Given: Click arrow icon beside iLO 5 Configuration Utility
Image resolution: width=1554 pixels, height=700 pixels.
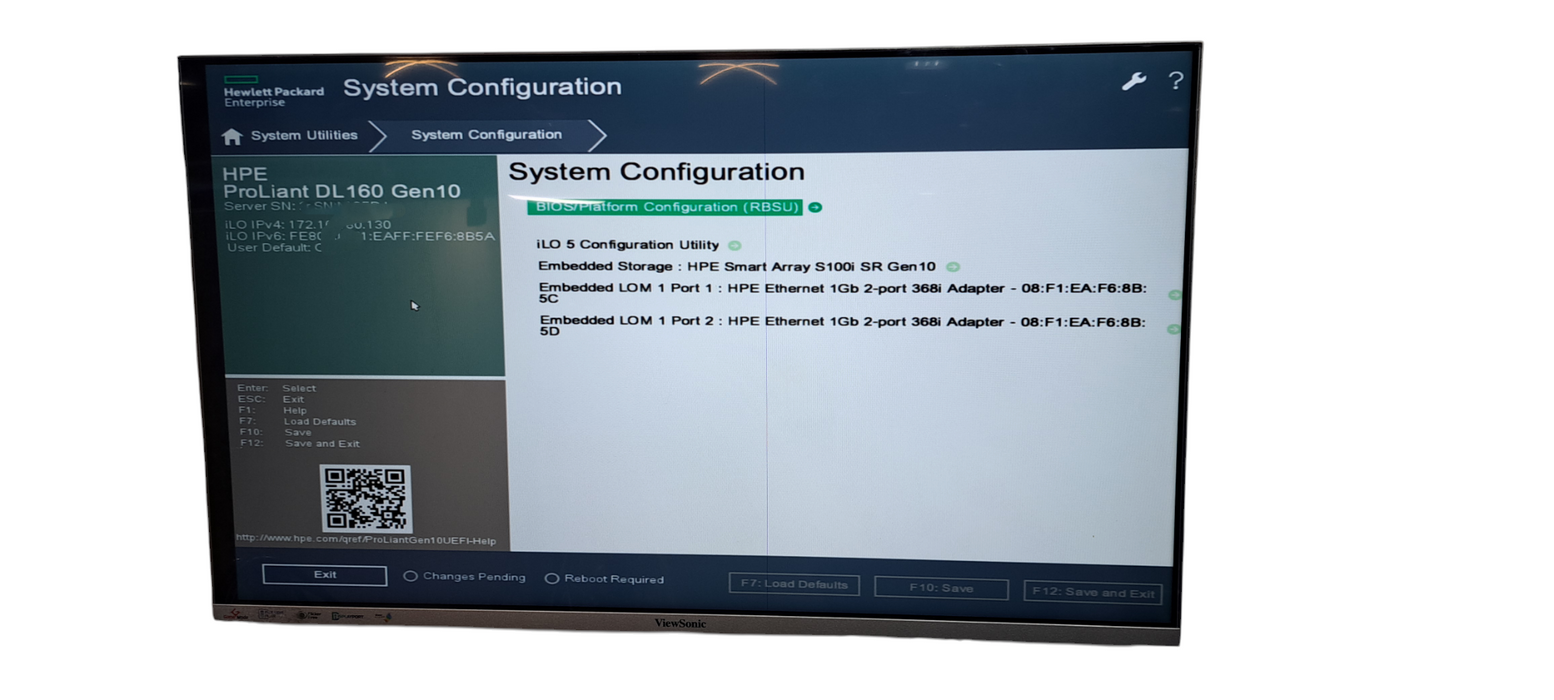Looking at the screenshot, I should point(735,245).
